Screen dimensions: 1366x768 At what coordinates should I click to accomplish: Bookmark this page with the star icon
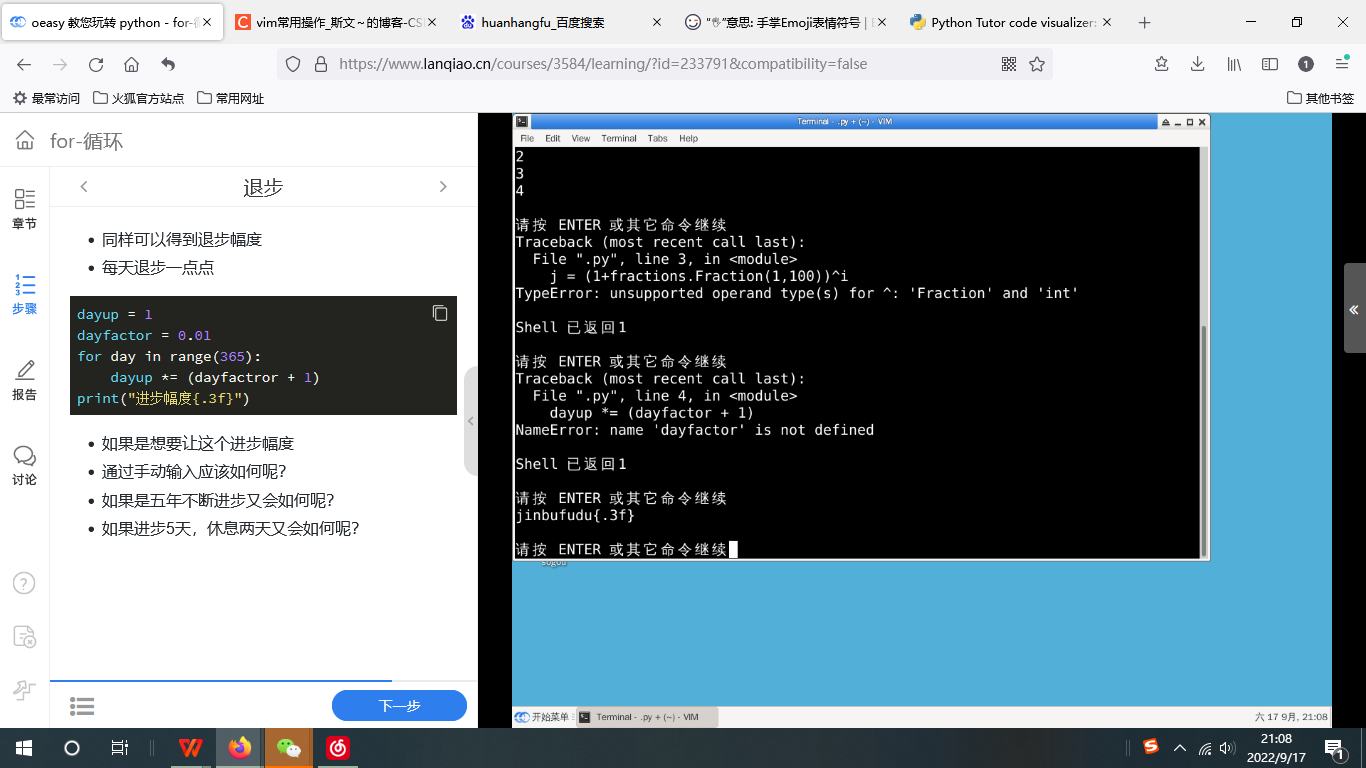(1037, 64)
